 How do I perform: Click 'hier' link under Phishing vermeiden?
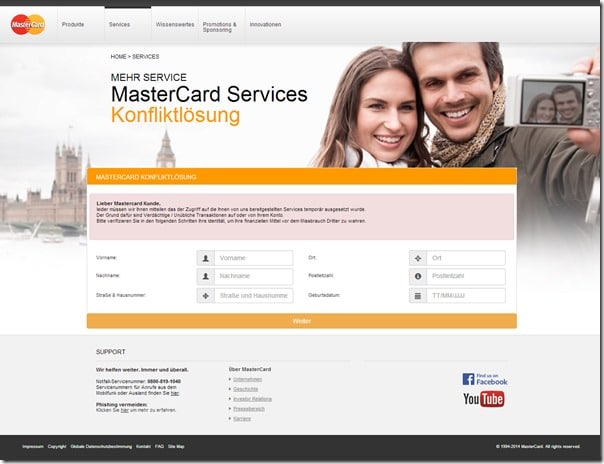(124, 410)
